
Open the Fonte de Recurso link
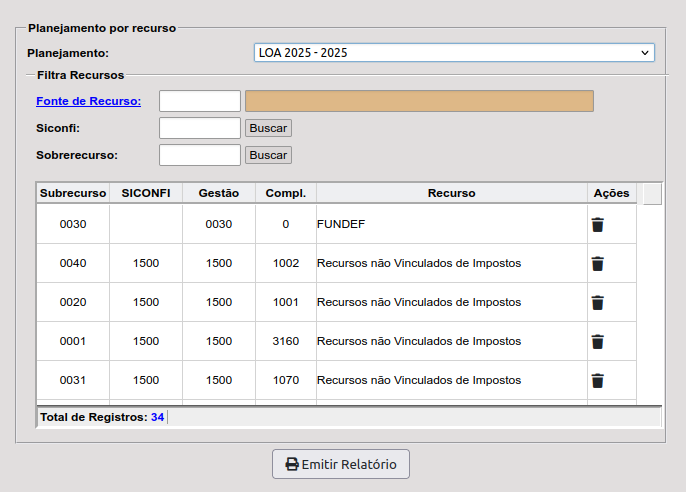tap(88, 101)
